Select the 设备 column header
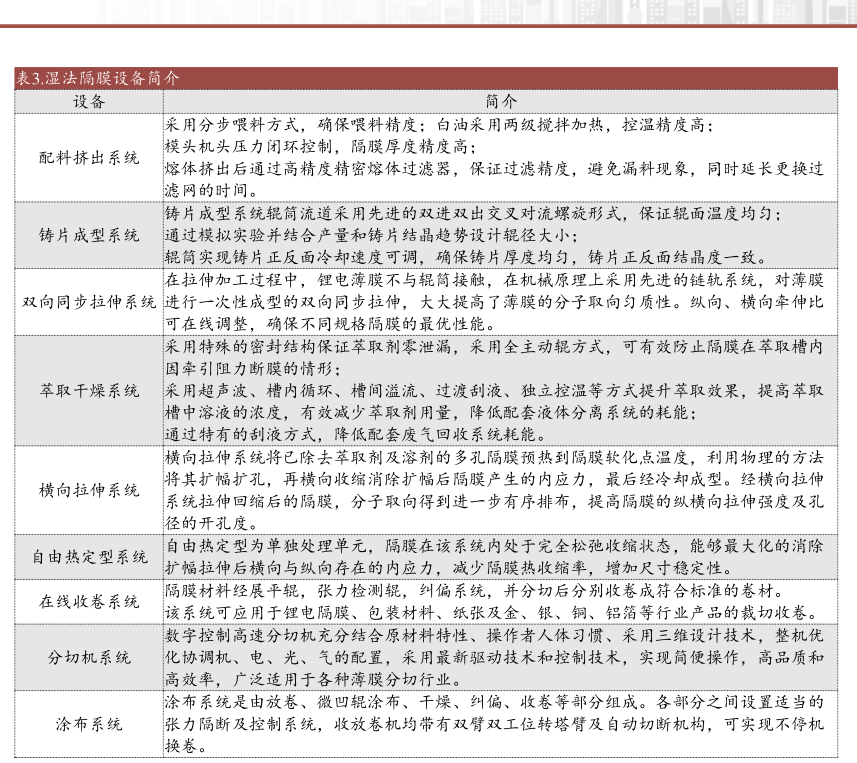 click(89, 101)
